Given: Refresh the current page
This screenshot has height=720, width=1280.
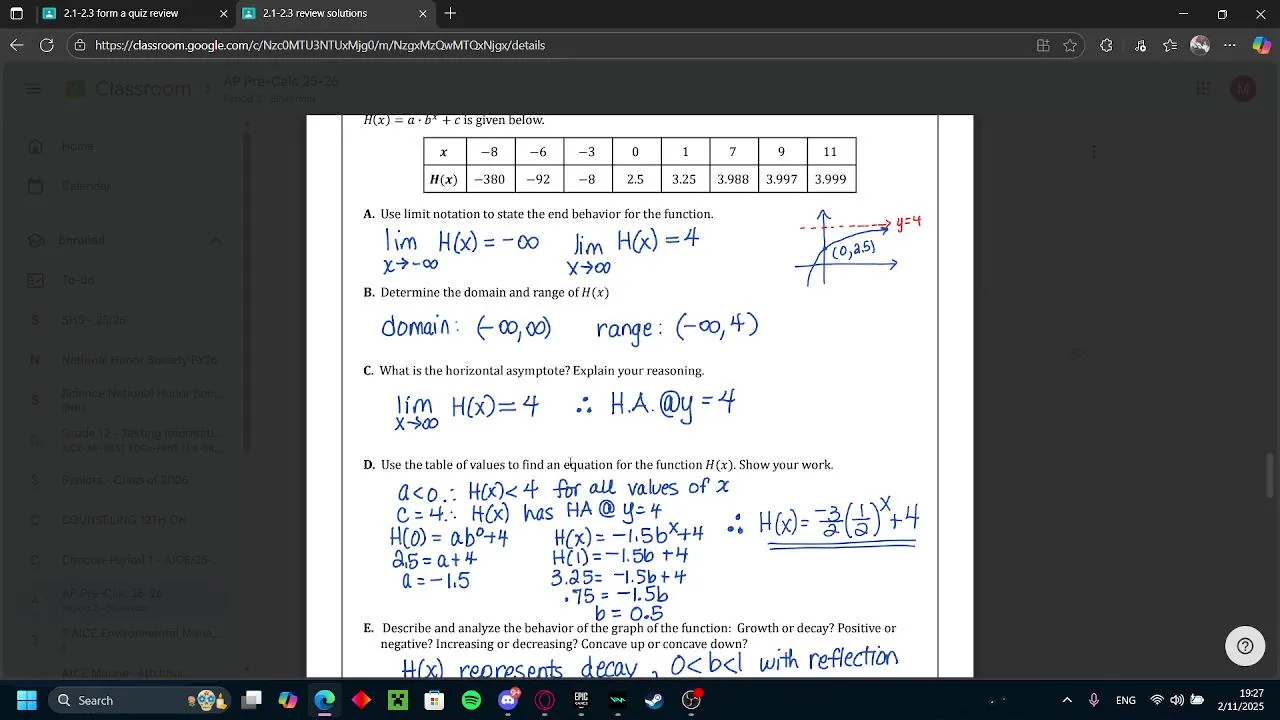Looking at the screenshot, I should pos(46,45).
